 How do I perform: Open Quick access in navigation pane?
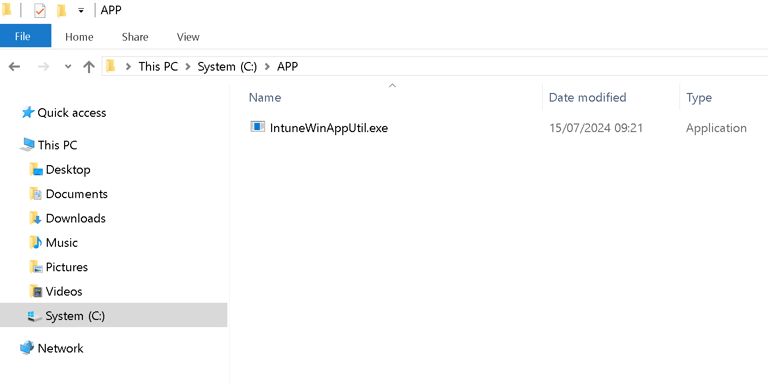(72, 113)
